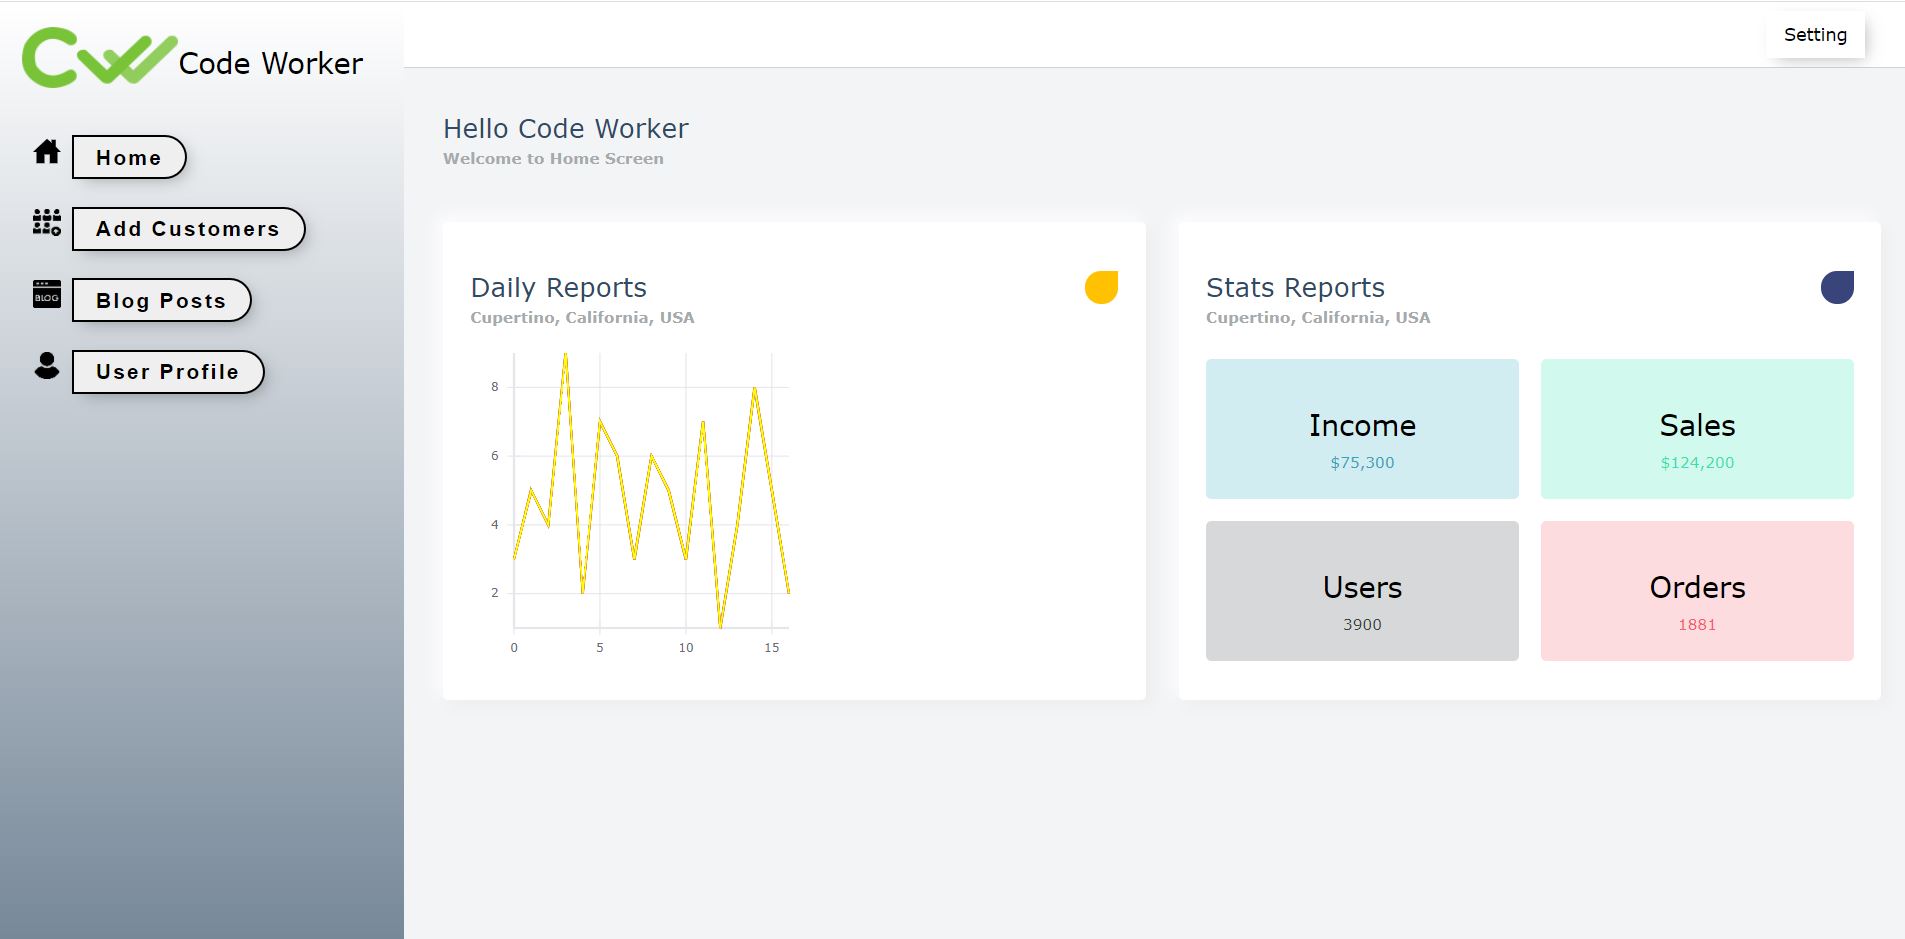Click the Stats Reports title

click(x=1295, y=288)
